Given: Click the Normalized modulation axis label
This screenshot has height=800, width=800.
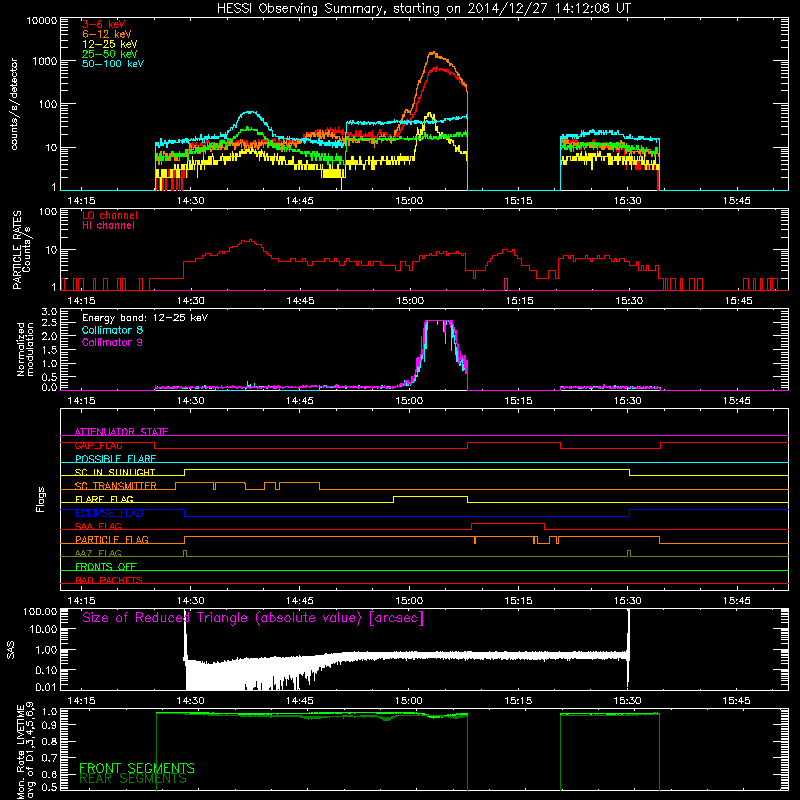Looking at the screenshot, I should (26, 349).
